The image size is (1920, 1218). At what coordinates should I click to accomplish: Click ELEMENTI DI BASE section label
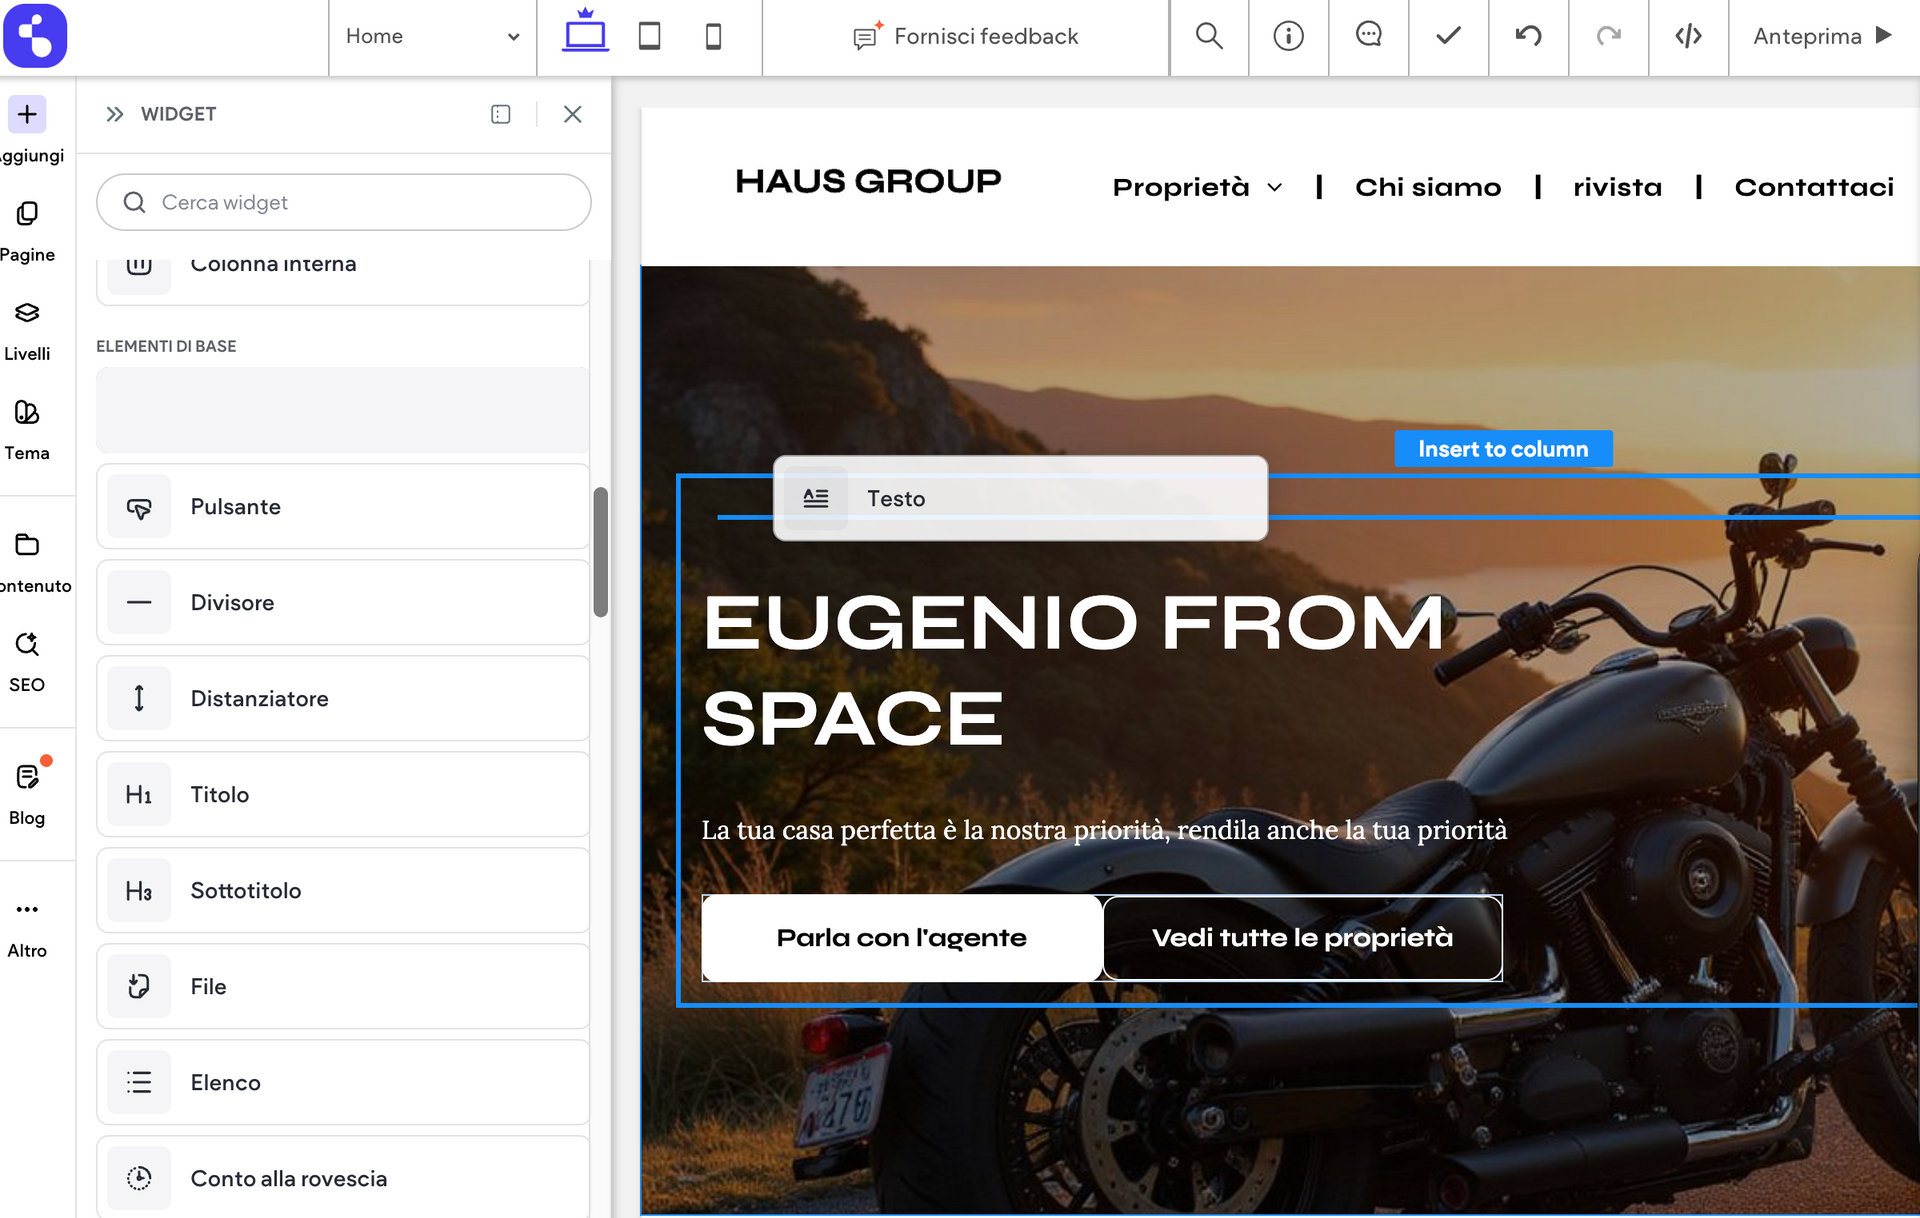click(x=166, y=346)
